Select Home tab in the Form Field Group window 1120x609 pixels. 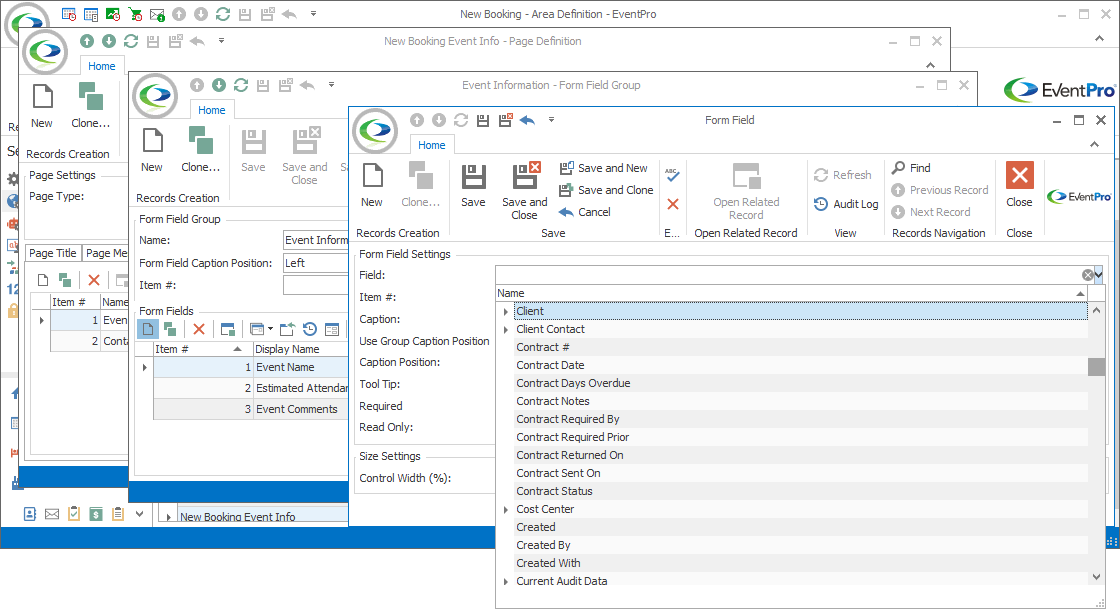tap(211, 110)
